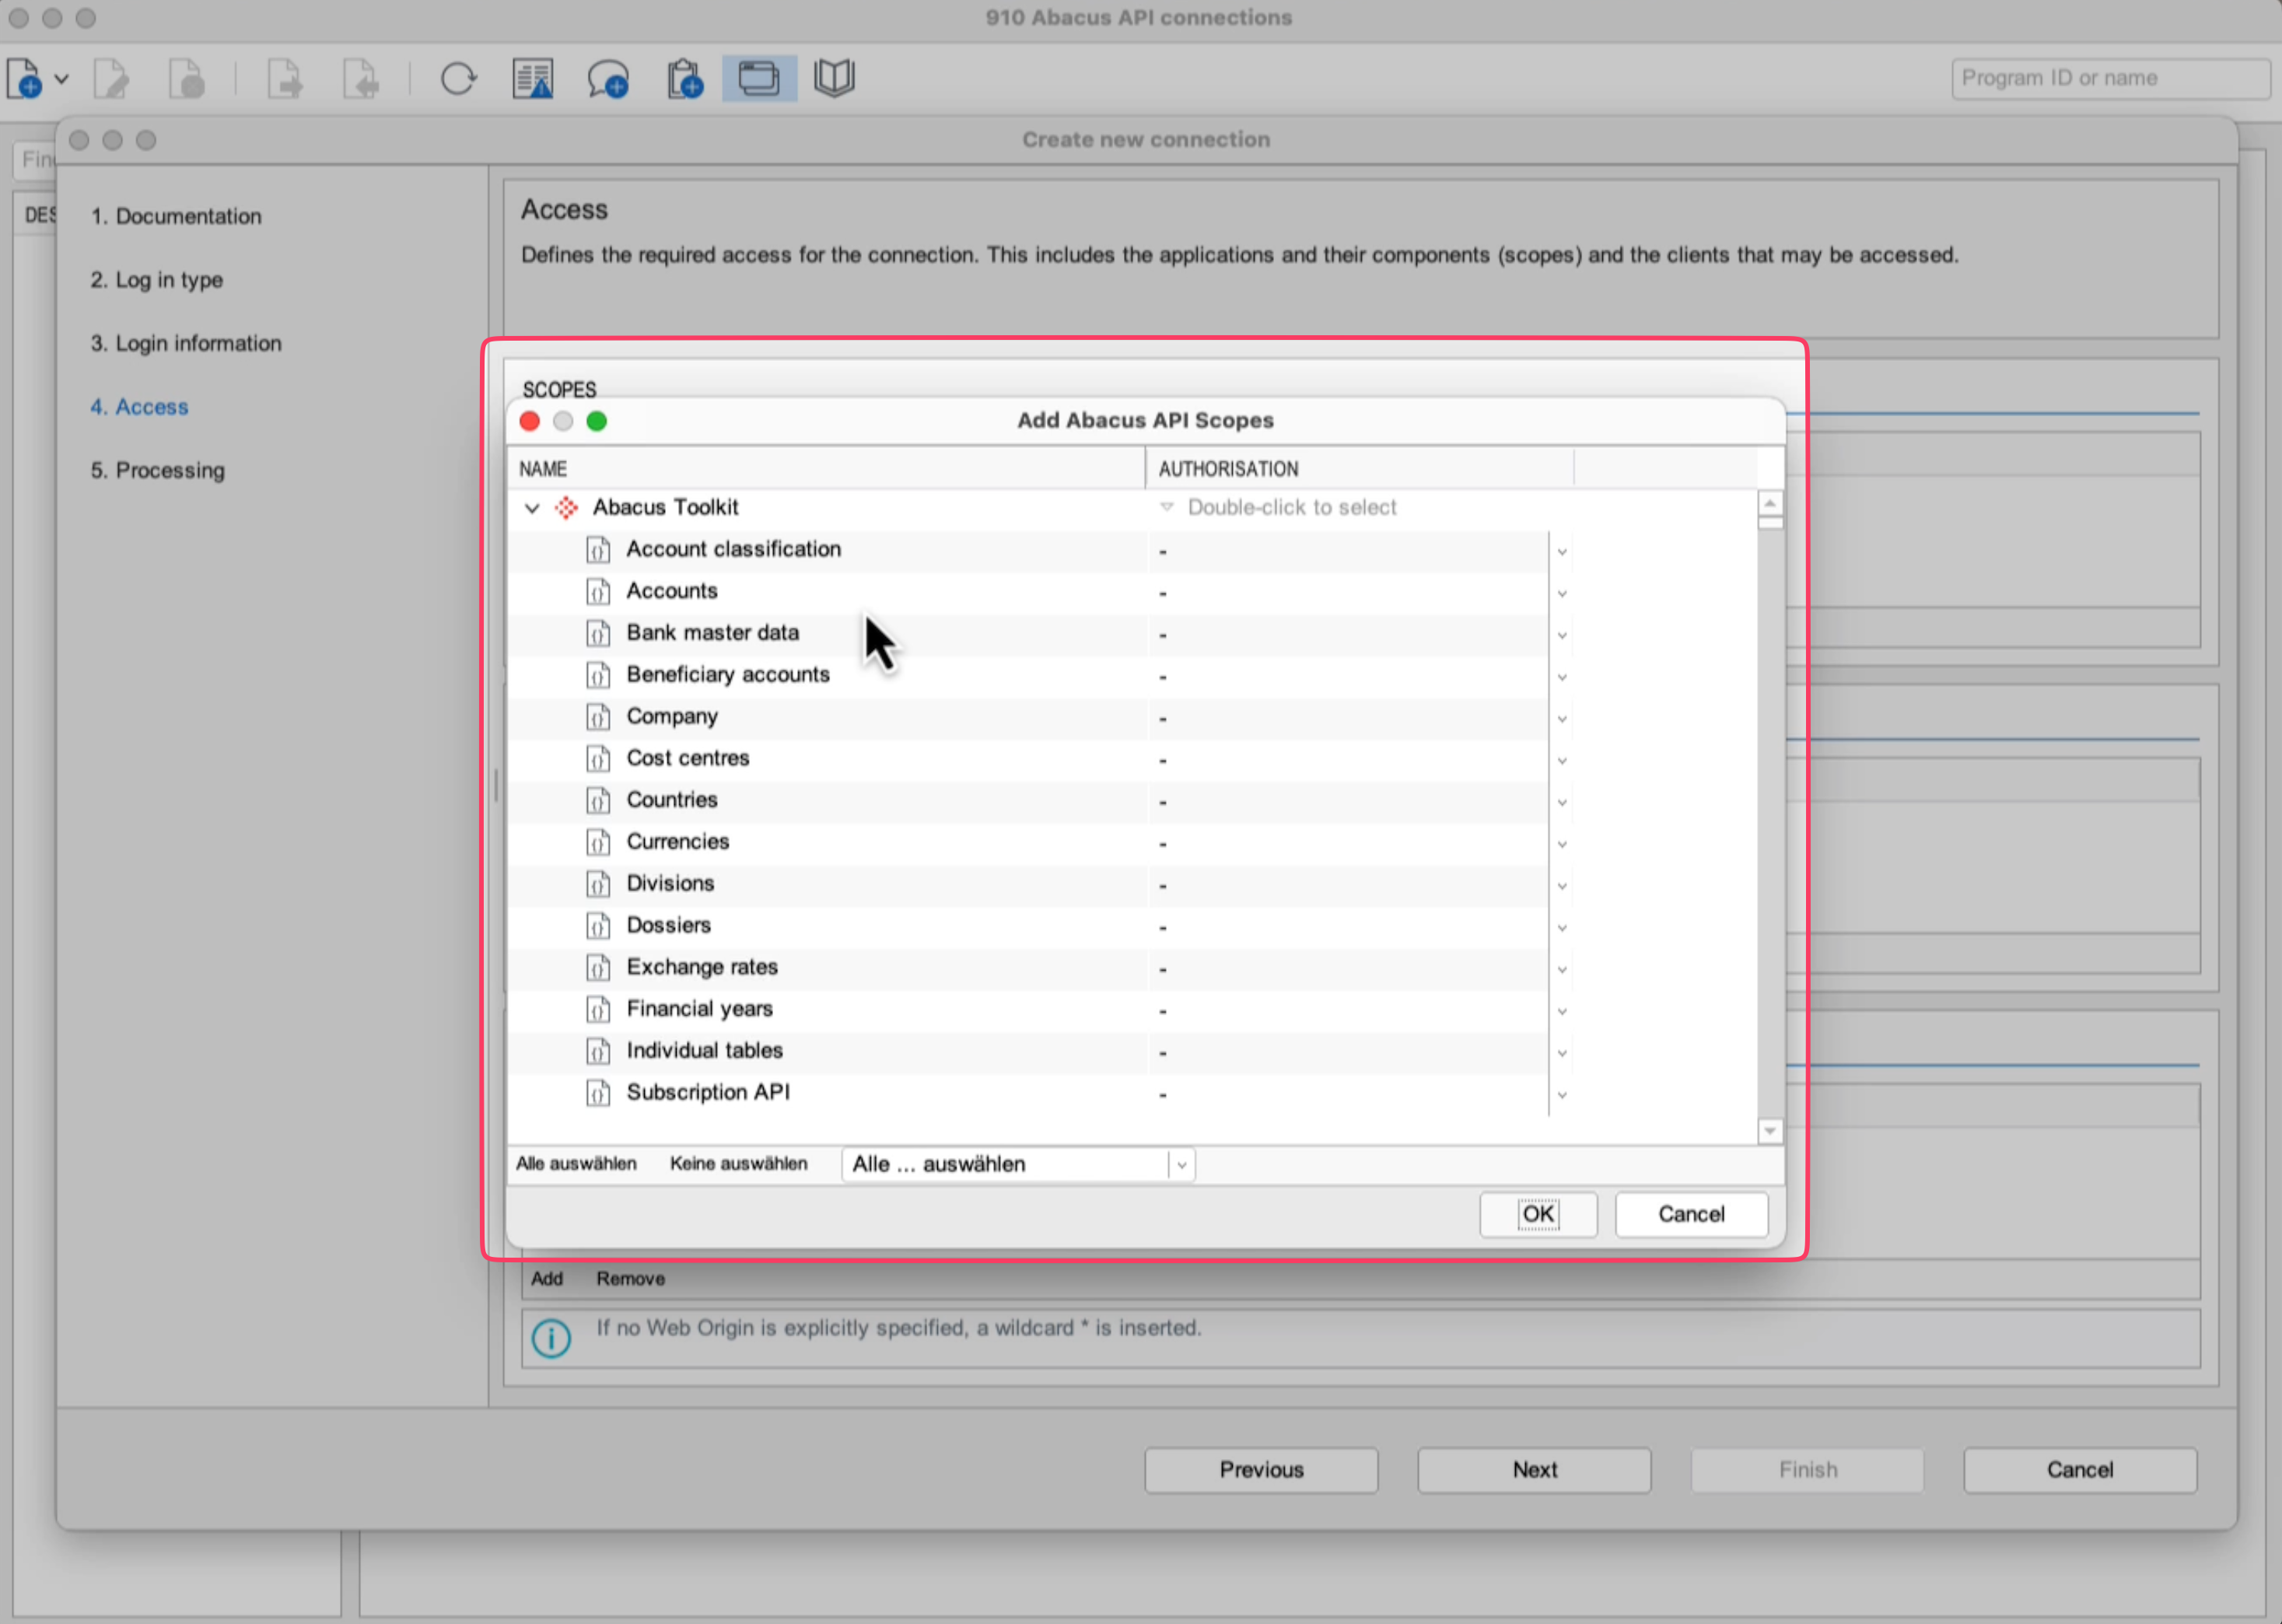Viewport: 2282px width, 1624px height.
Task: Click the copy document toolbar icon
Action: tap(187, 78)
